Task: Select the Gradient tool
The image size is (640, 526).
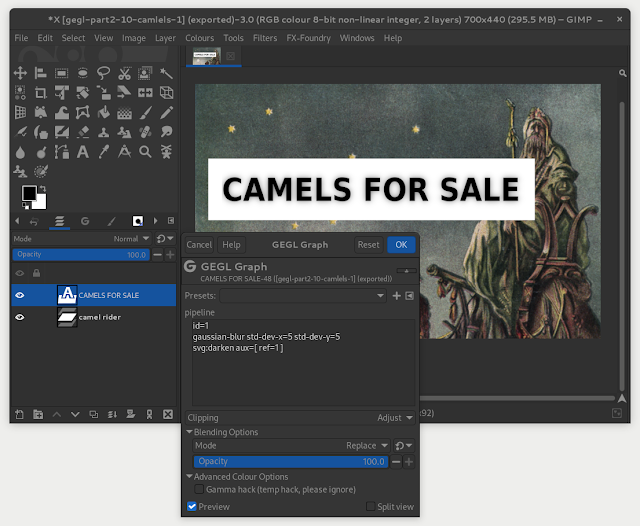Action: tap(124, 112)
